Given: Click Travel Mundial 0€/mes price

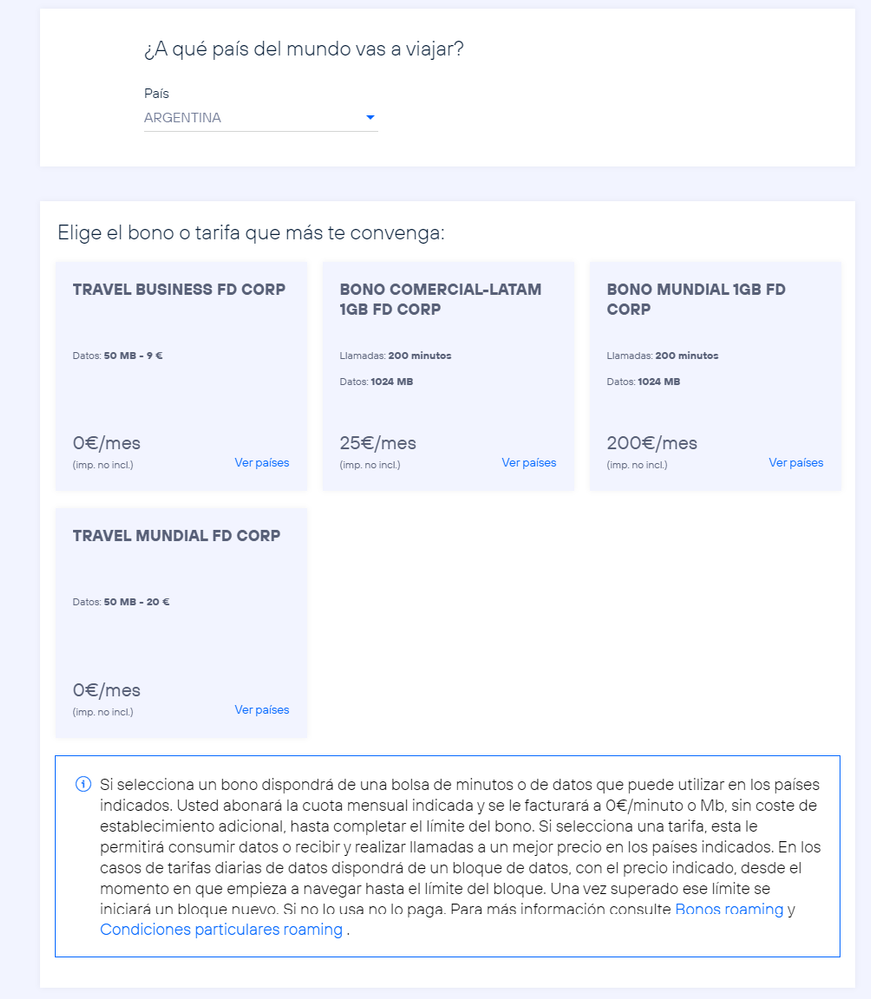Looking at the screenshot, I should coord(107,690).
